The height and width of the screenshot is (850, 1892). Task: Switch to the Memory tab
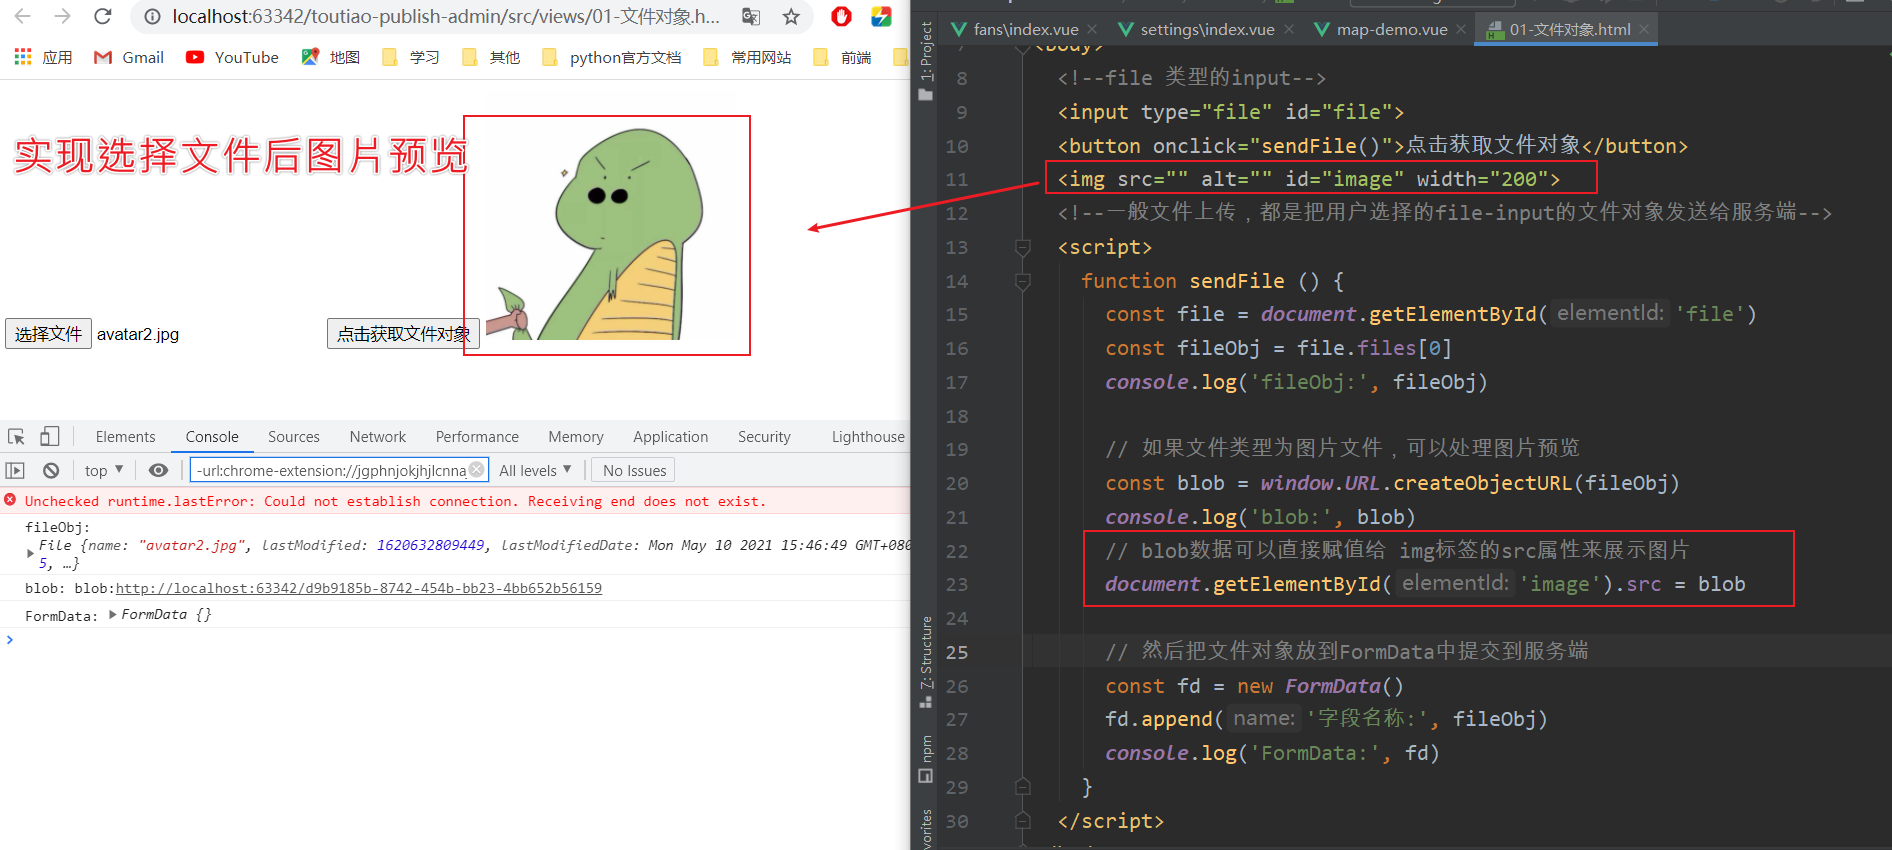[x=576, y=436]
